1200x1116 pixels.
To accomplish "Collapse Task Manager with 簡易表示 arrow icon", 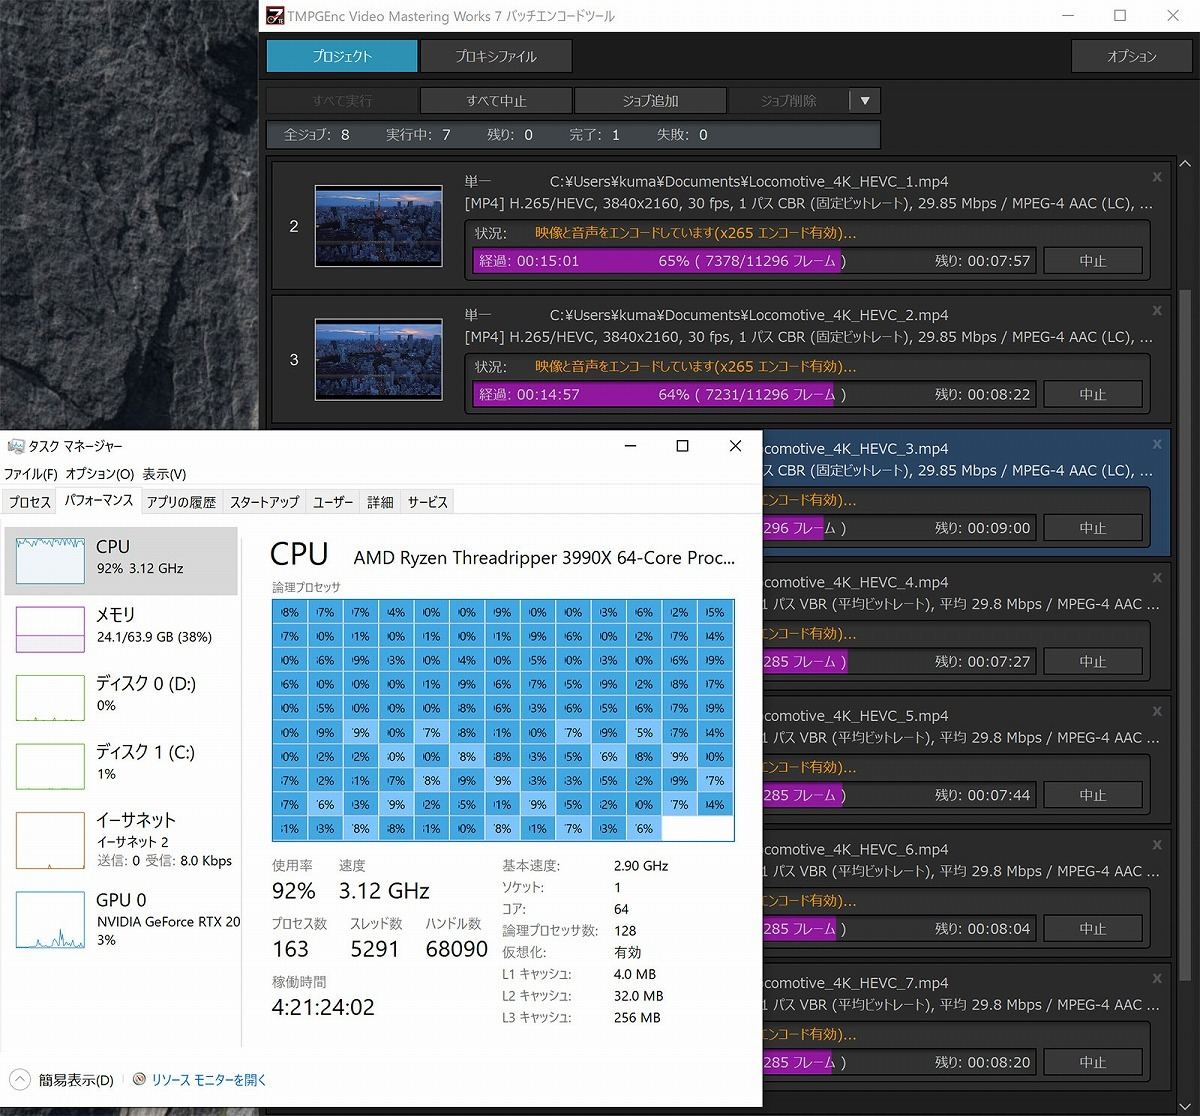I will click(20, 1080).
